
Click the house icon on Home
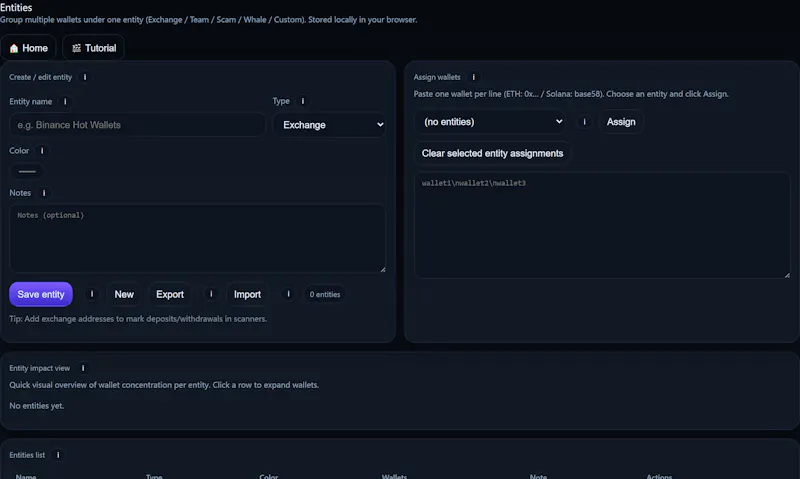[x=14, y=48]
